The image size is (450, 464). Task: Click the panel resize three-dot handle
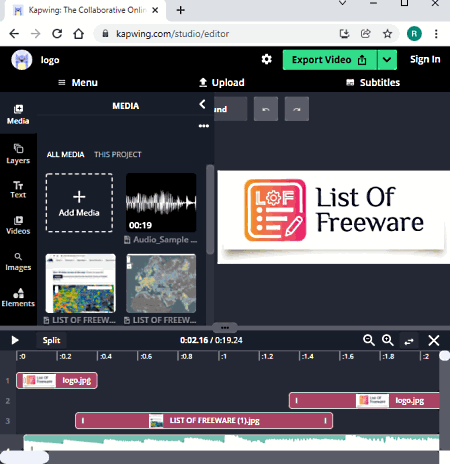(x=225, y=328)
